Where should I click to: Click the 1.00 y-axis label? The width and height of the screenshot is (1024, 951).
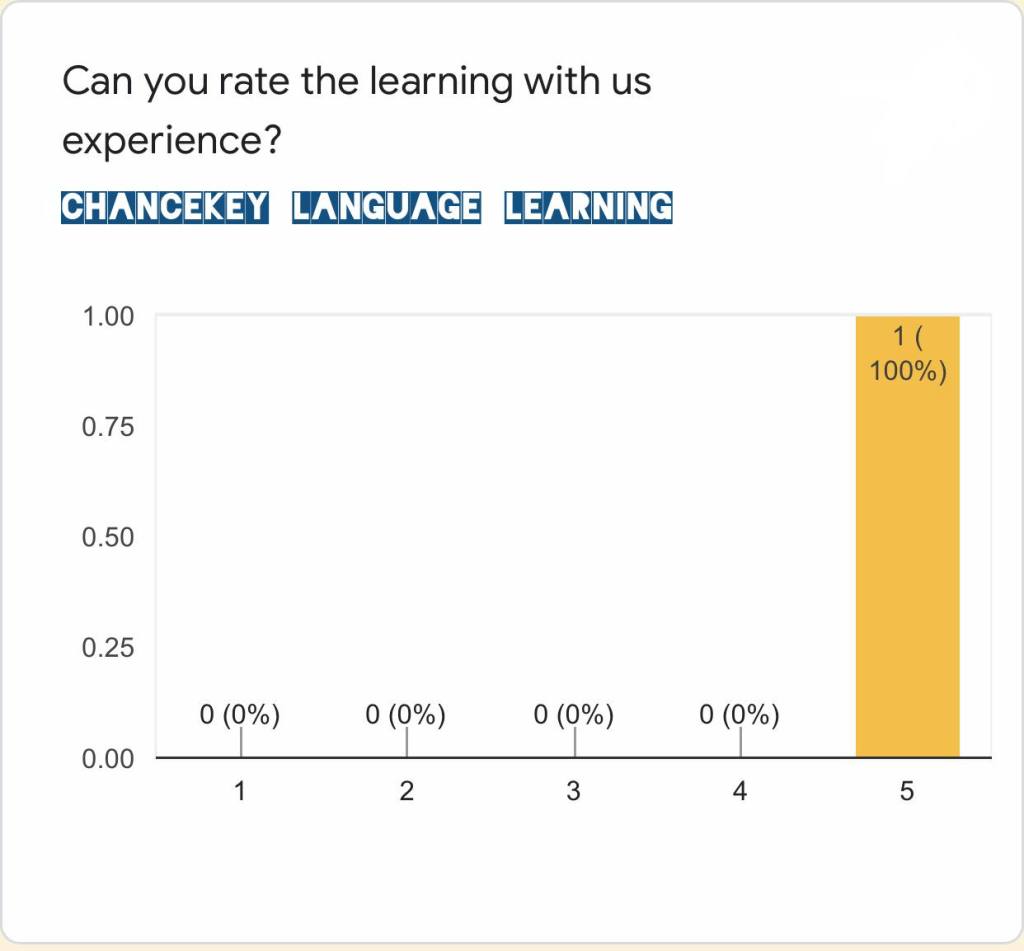107,317
